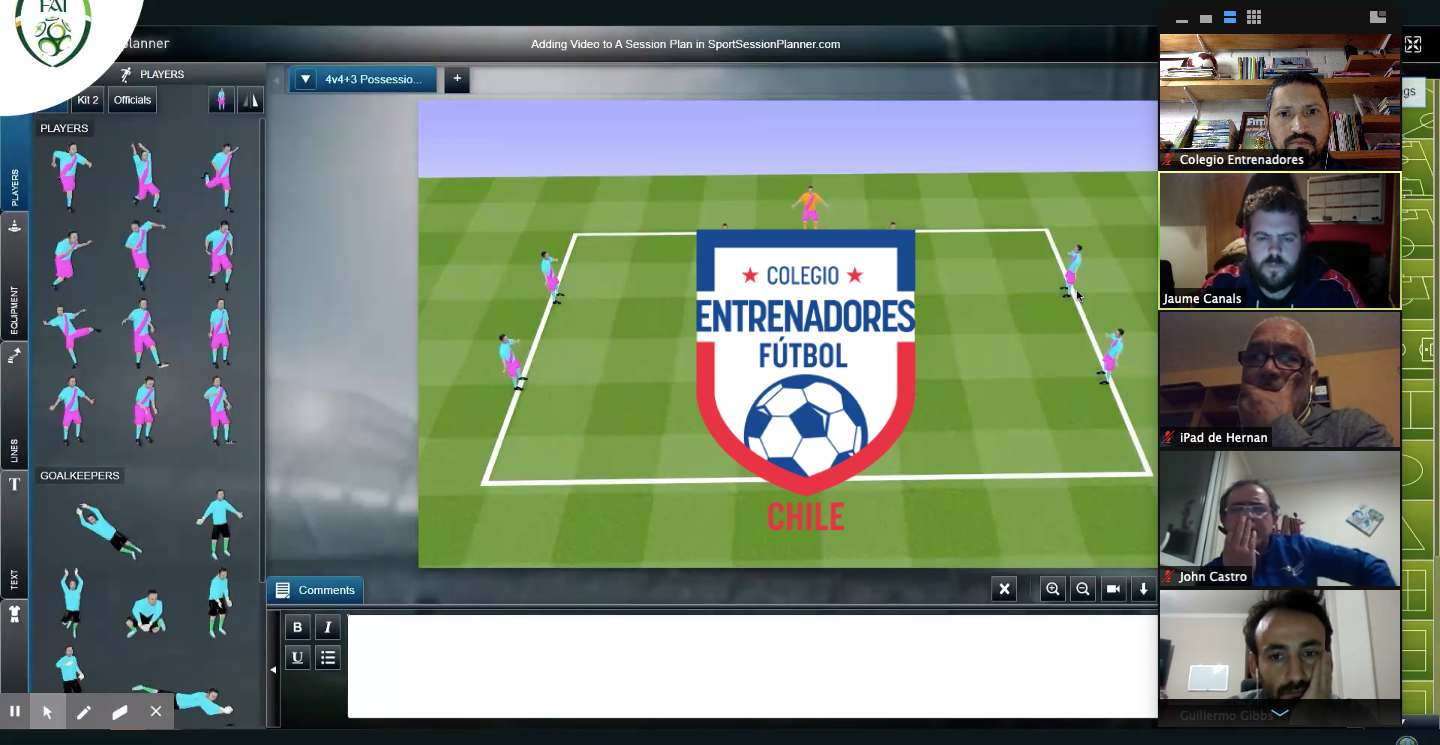Select the pointer annotation tool

tap(47, 712)
